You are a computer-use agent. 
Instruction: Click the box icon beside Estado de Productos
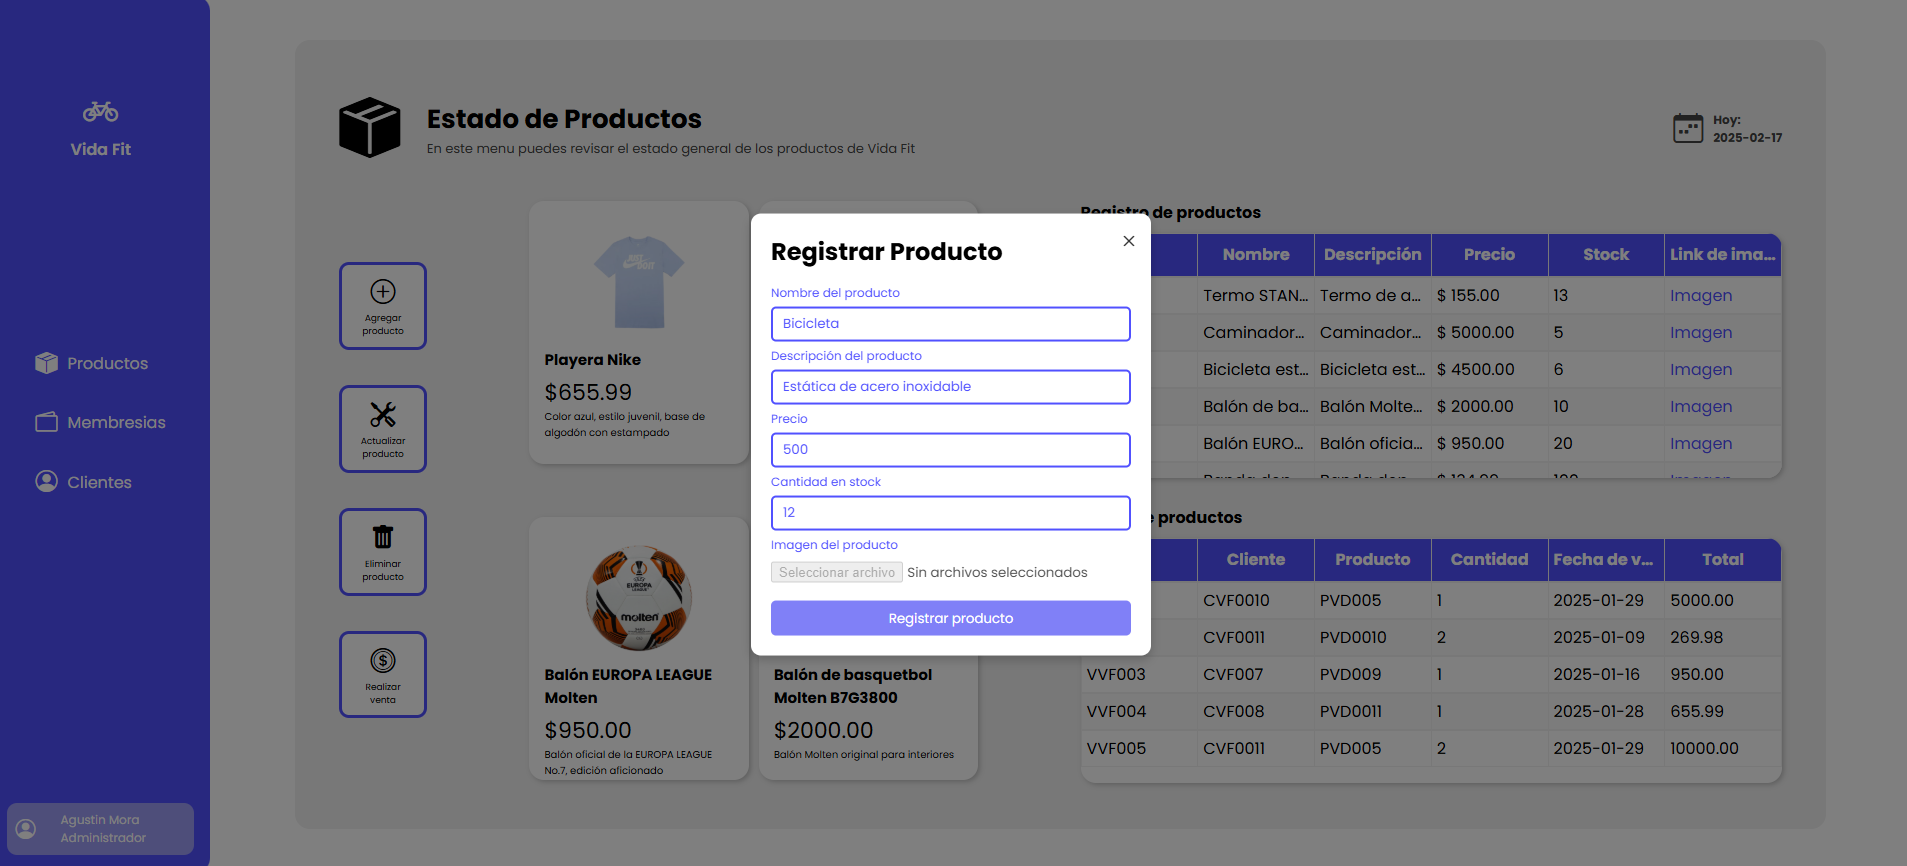click(370, 127)
